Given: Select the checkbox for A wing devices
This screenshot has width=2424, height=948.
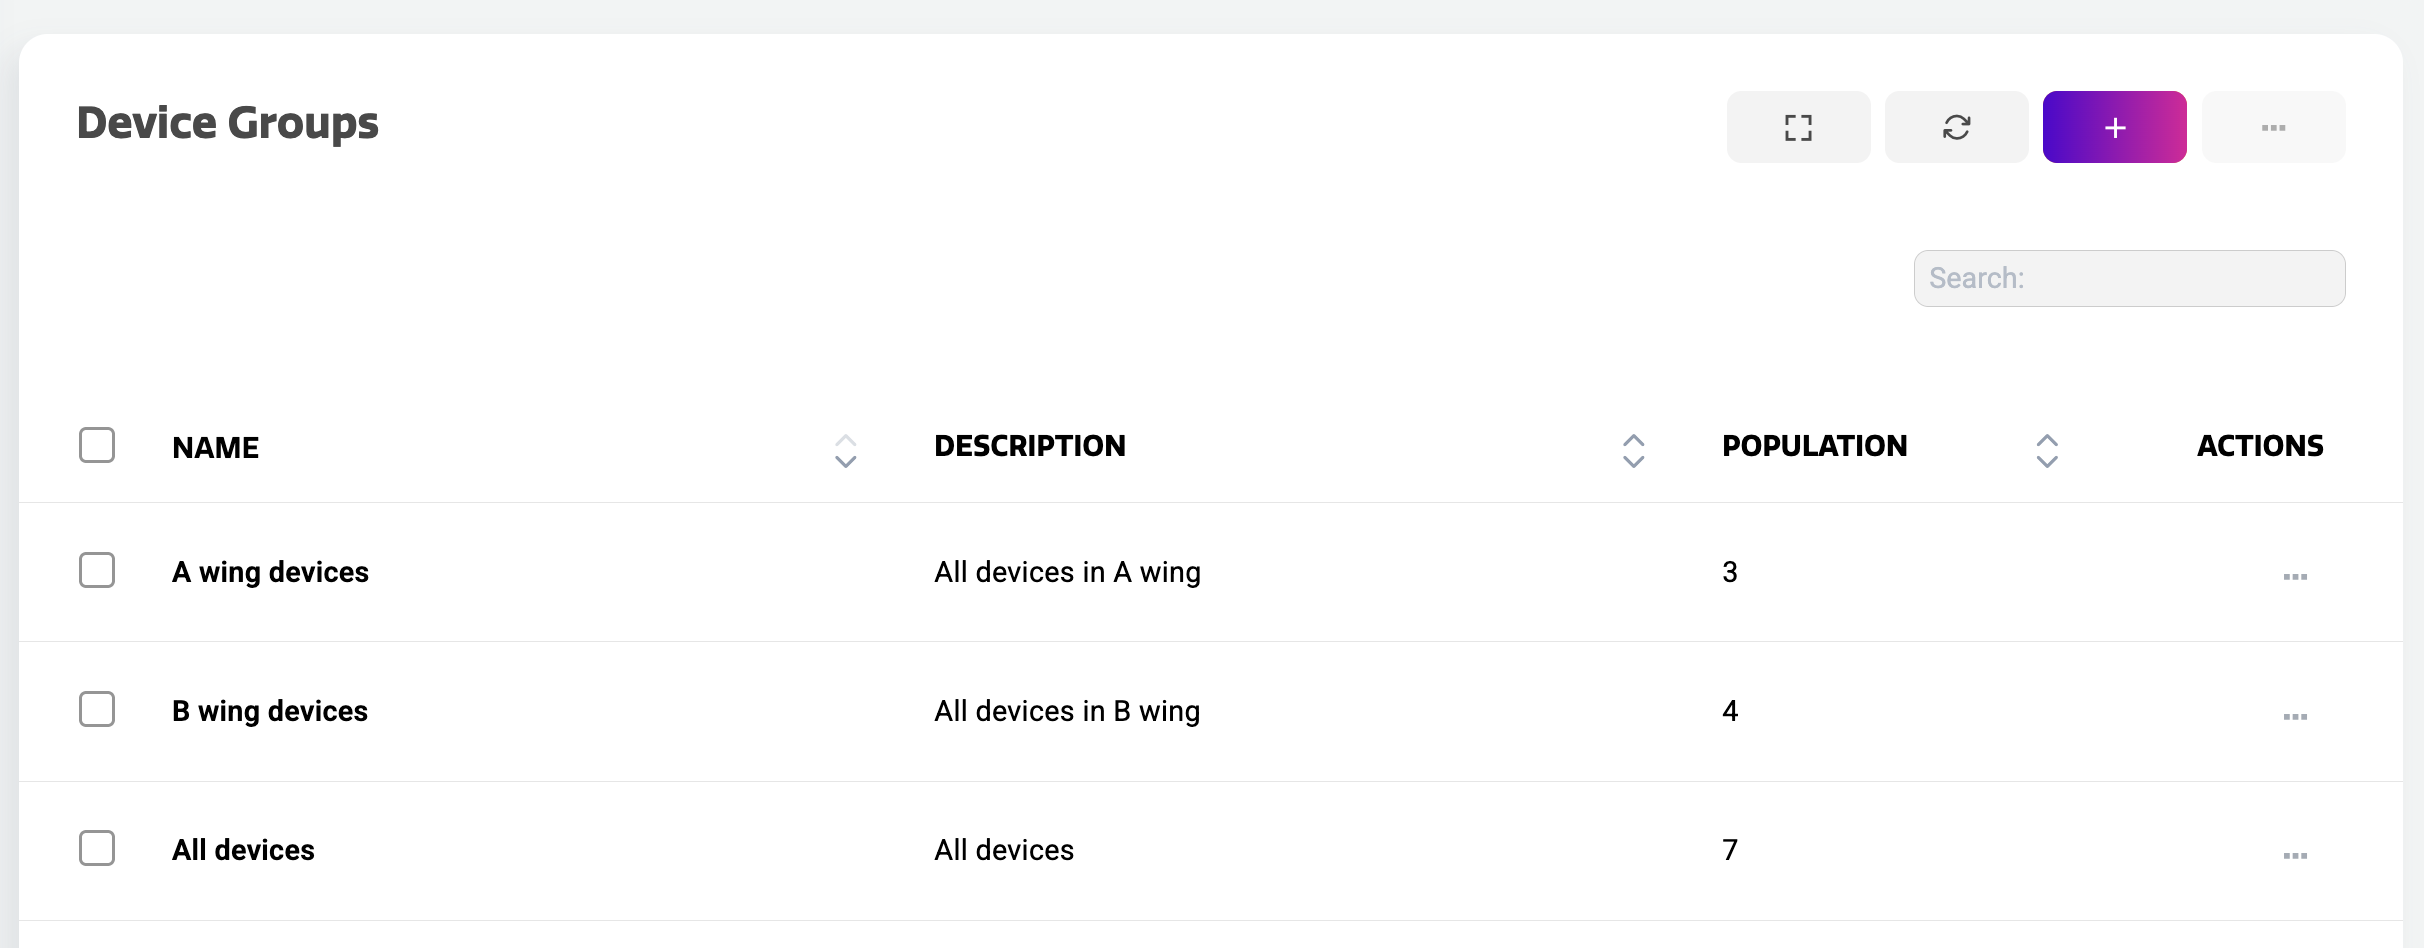Looking at the screenshot, I should [x=97, y=570].
